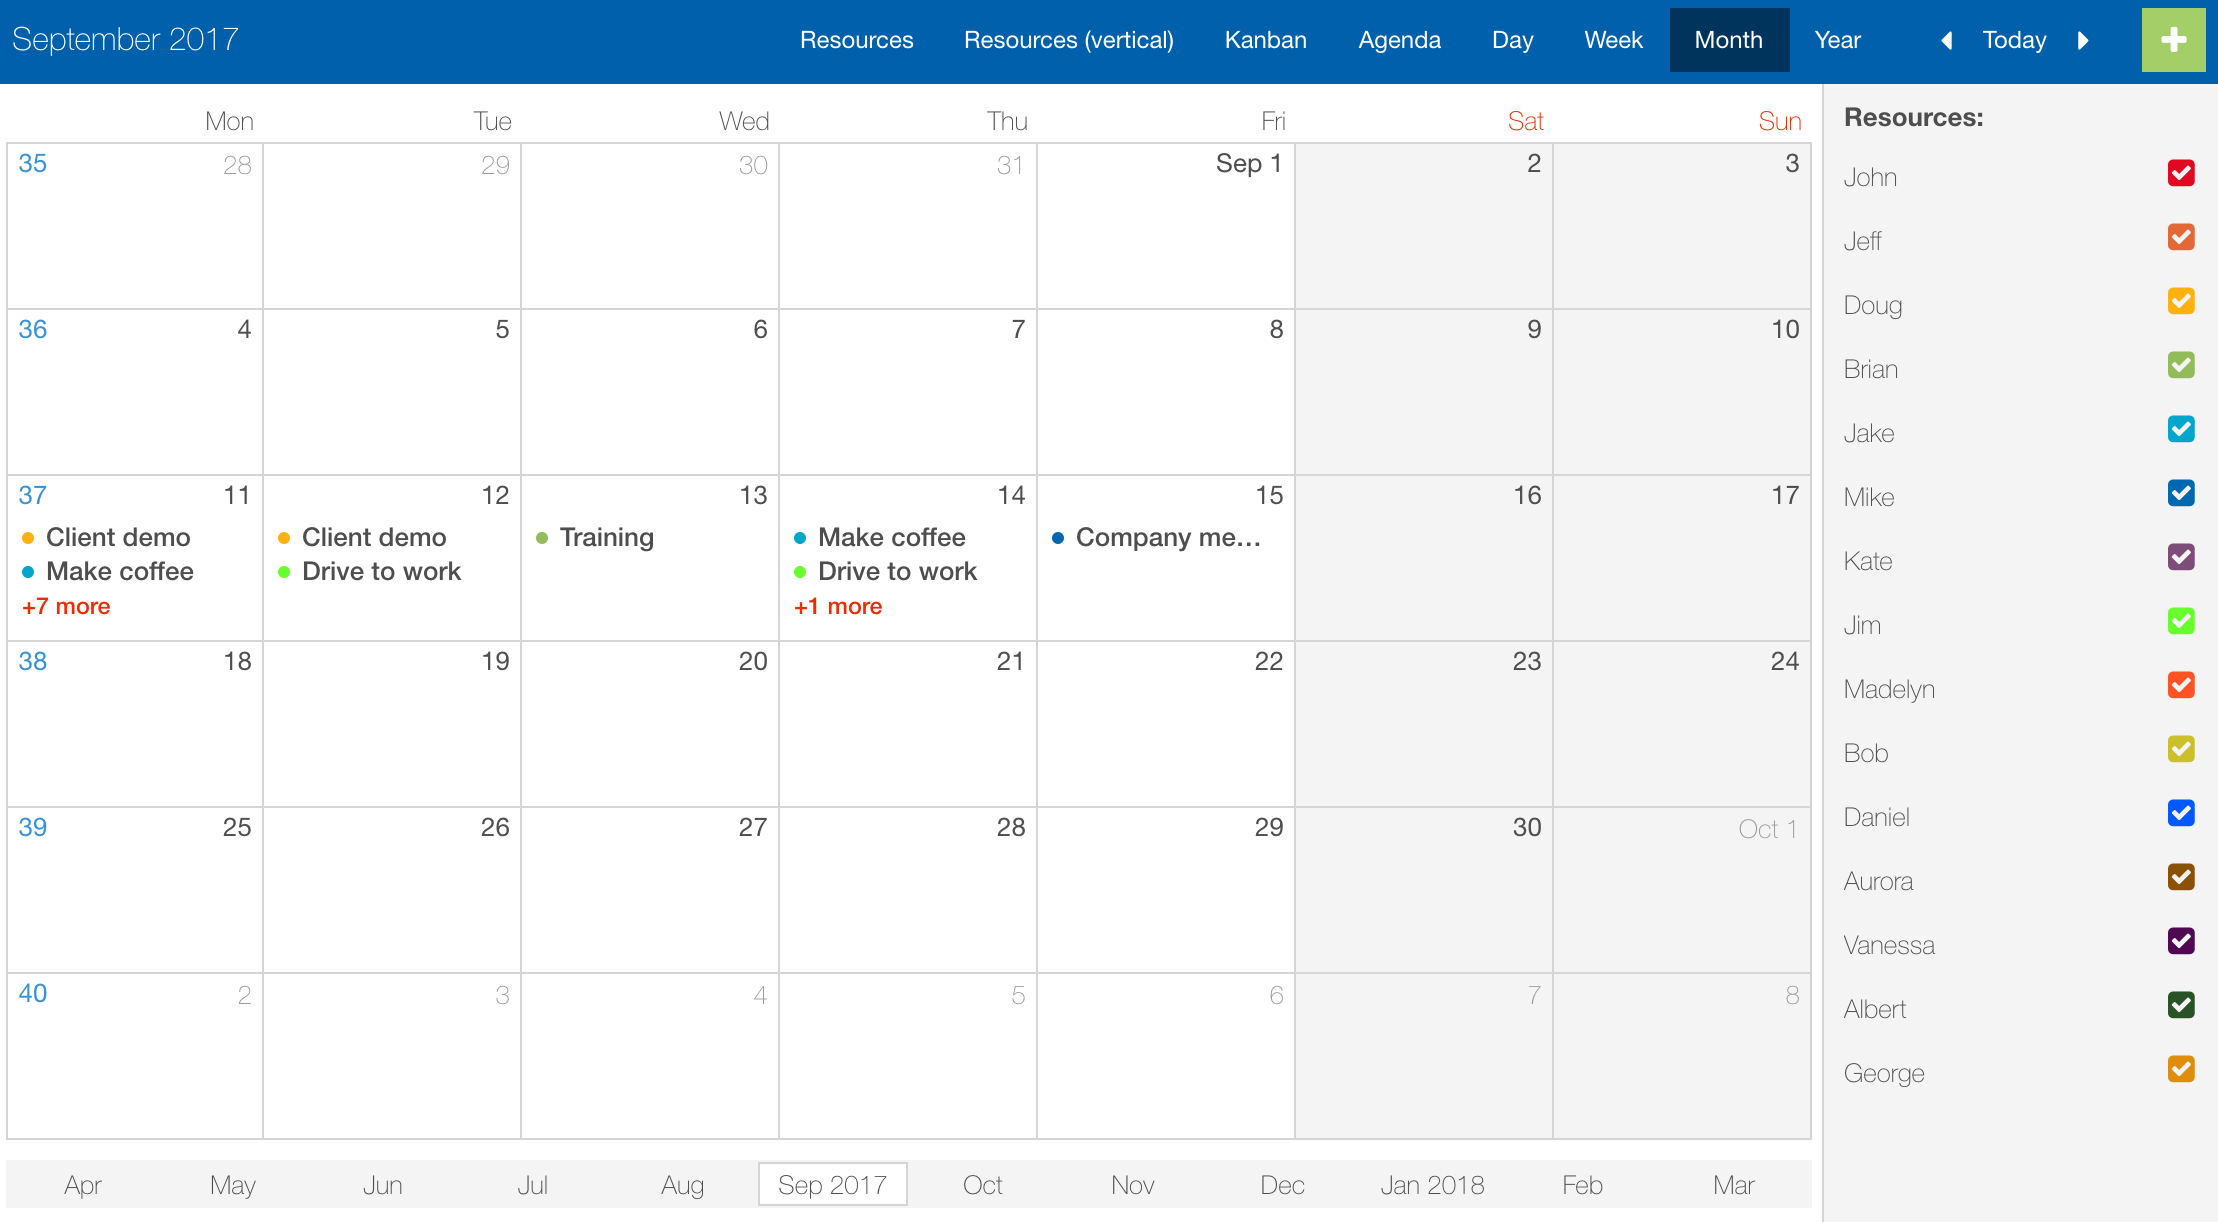
Task: Click the orange dot beside Client demo on Sep 11
Action: (x=28, y=538)
